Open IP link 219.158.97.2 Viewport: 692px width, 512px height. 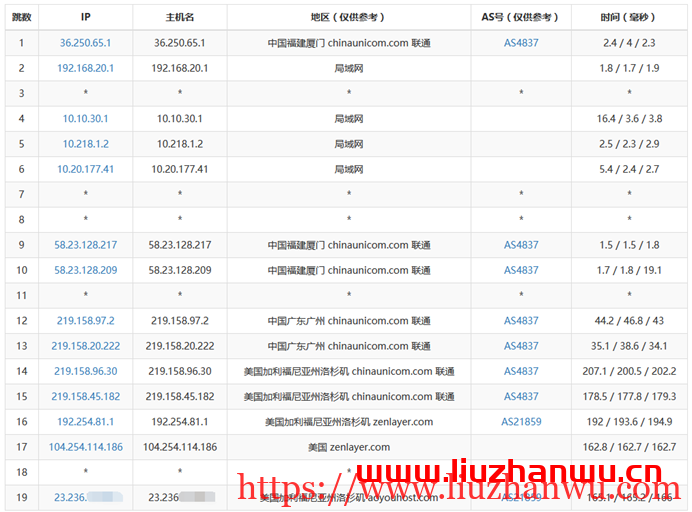click(x=86, y=320)
